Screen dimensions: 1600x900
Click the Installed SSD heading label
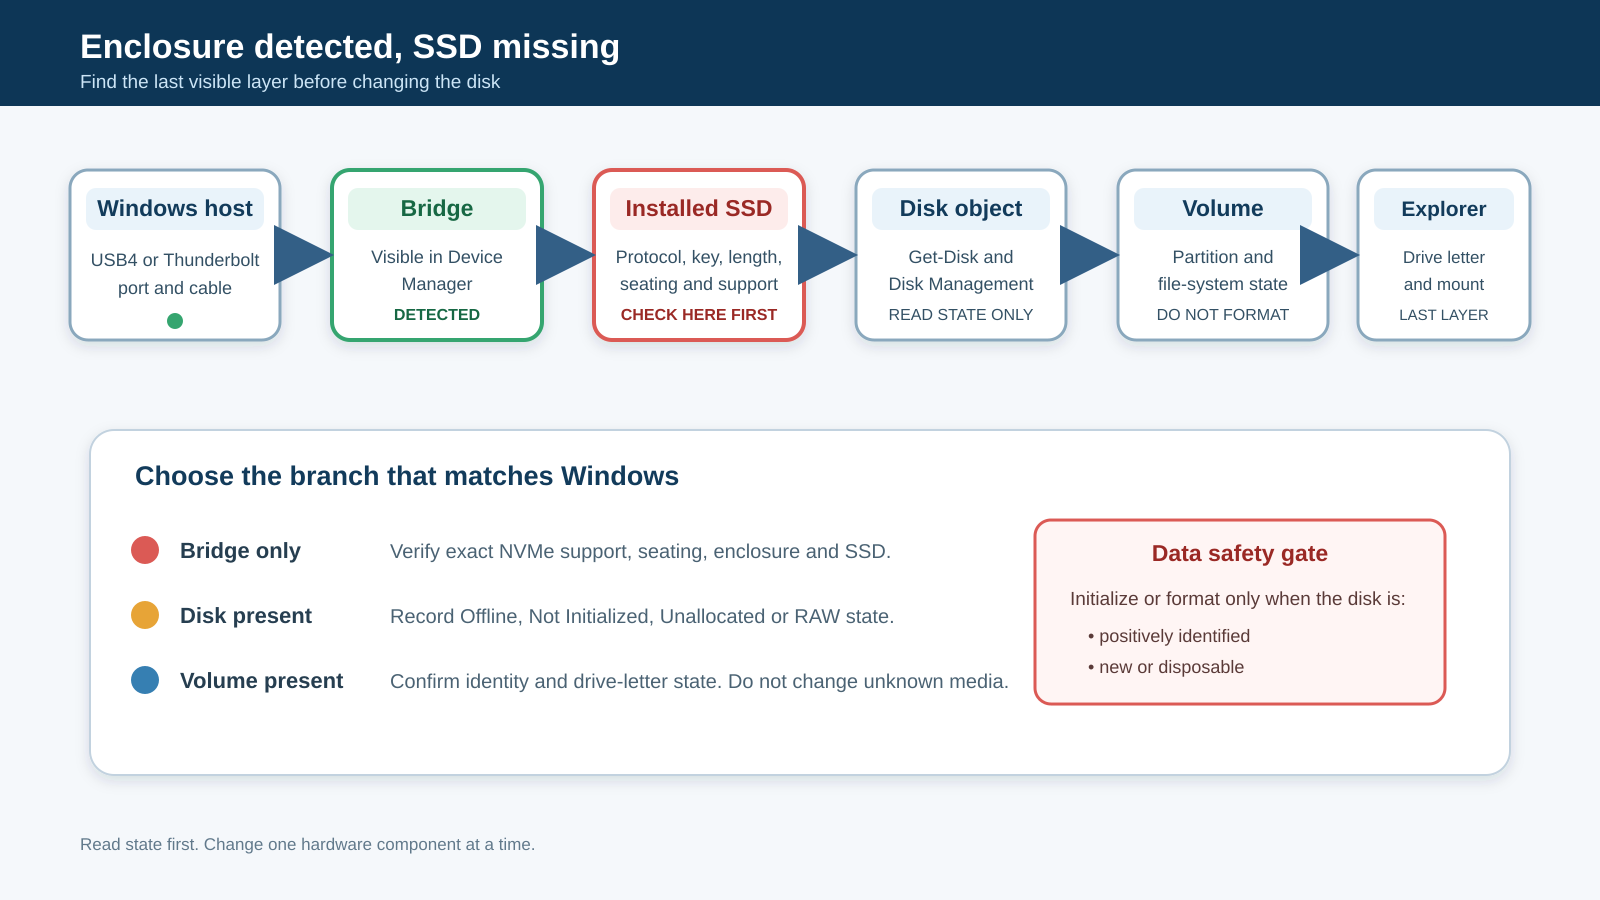[699, 209]
